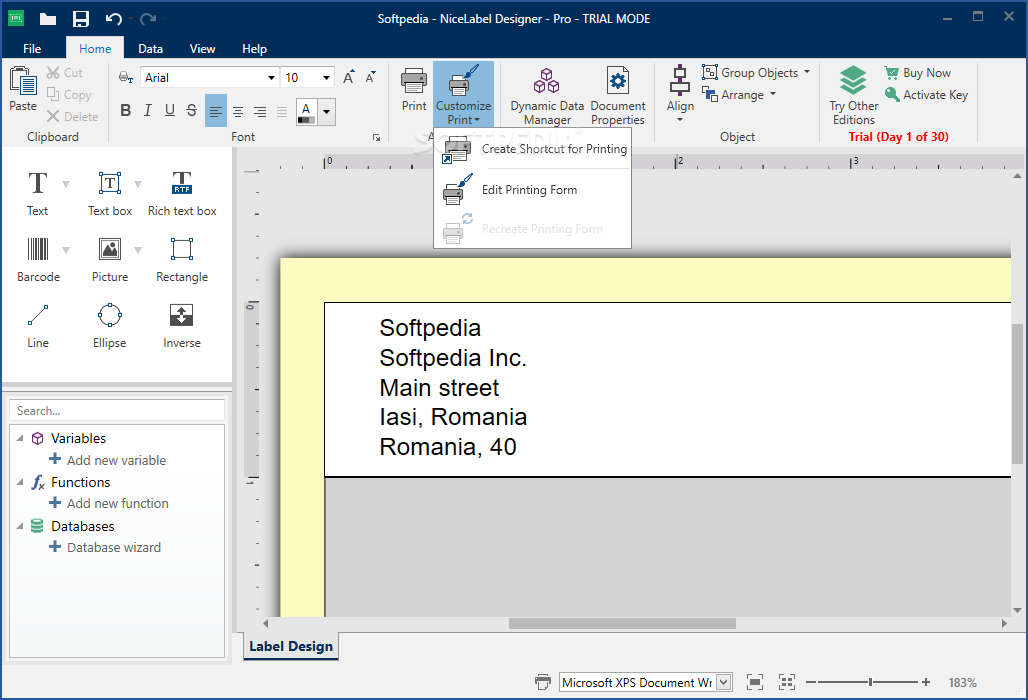Click the Customize Print button
This screenshot has height=700, width=1028.
click(x=464, y=94)
